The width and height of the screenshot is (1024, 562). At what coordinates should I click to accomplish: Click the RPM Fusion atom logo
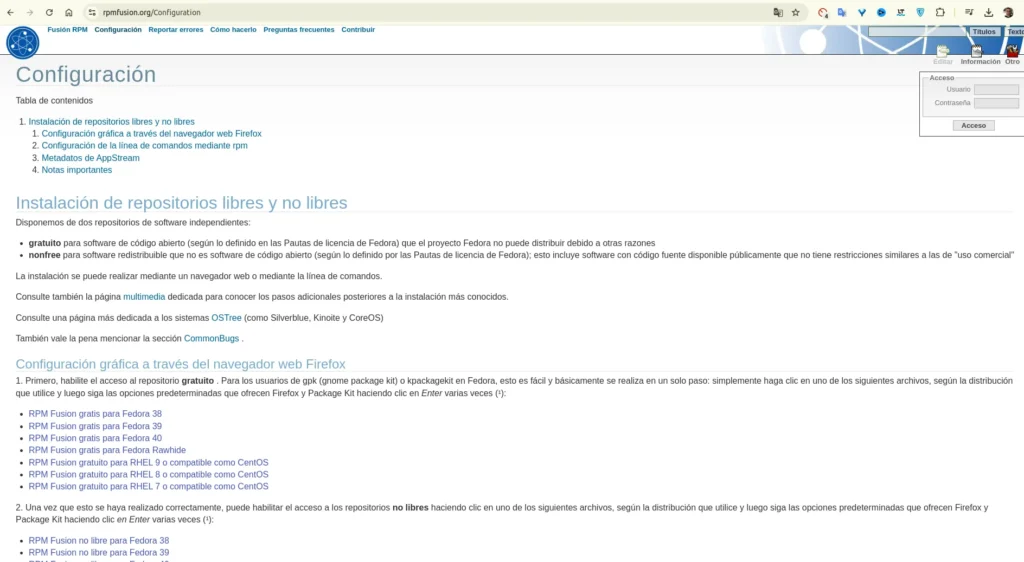(23, 42)
